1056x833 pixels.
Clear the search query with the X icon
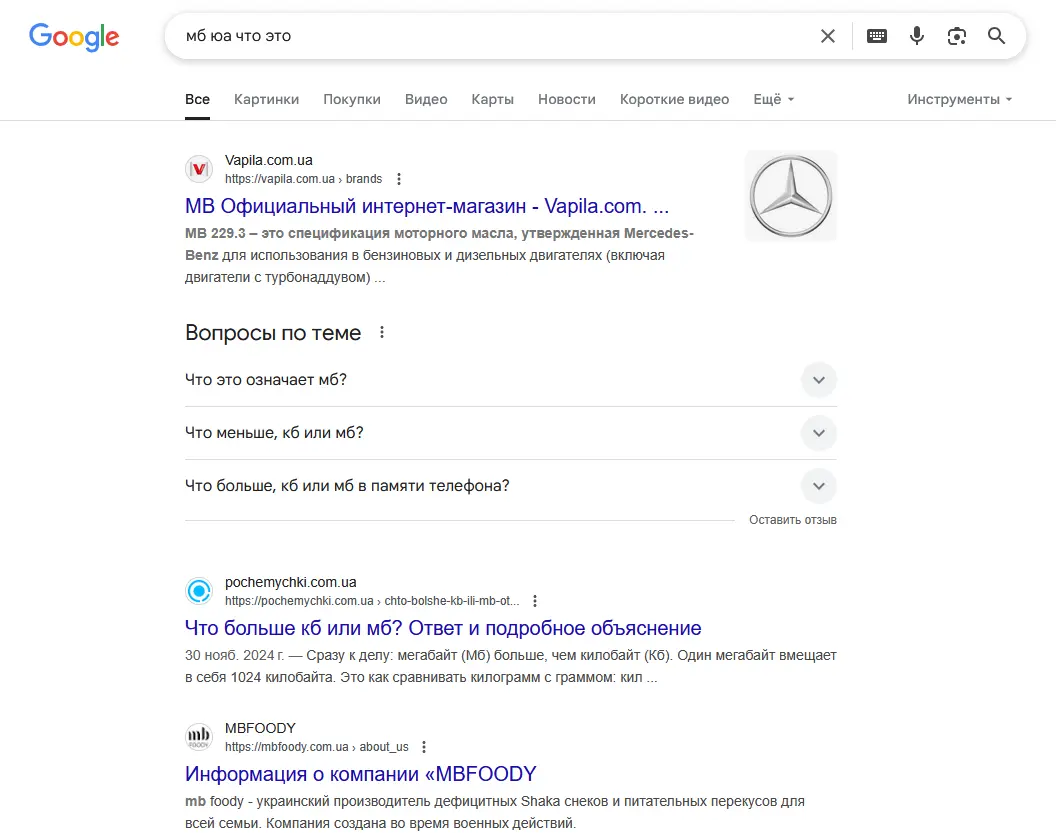(x=828, y=36)
